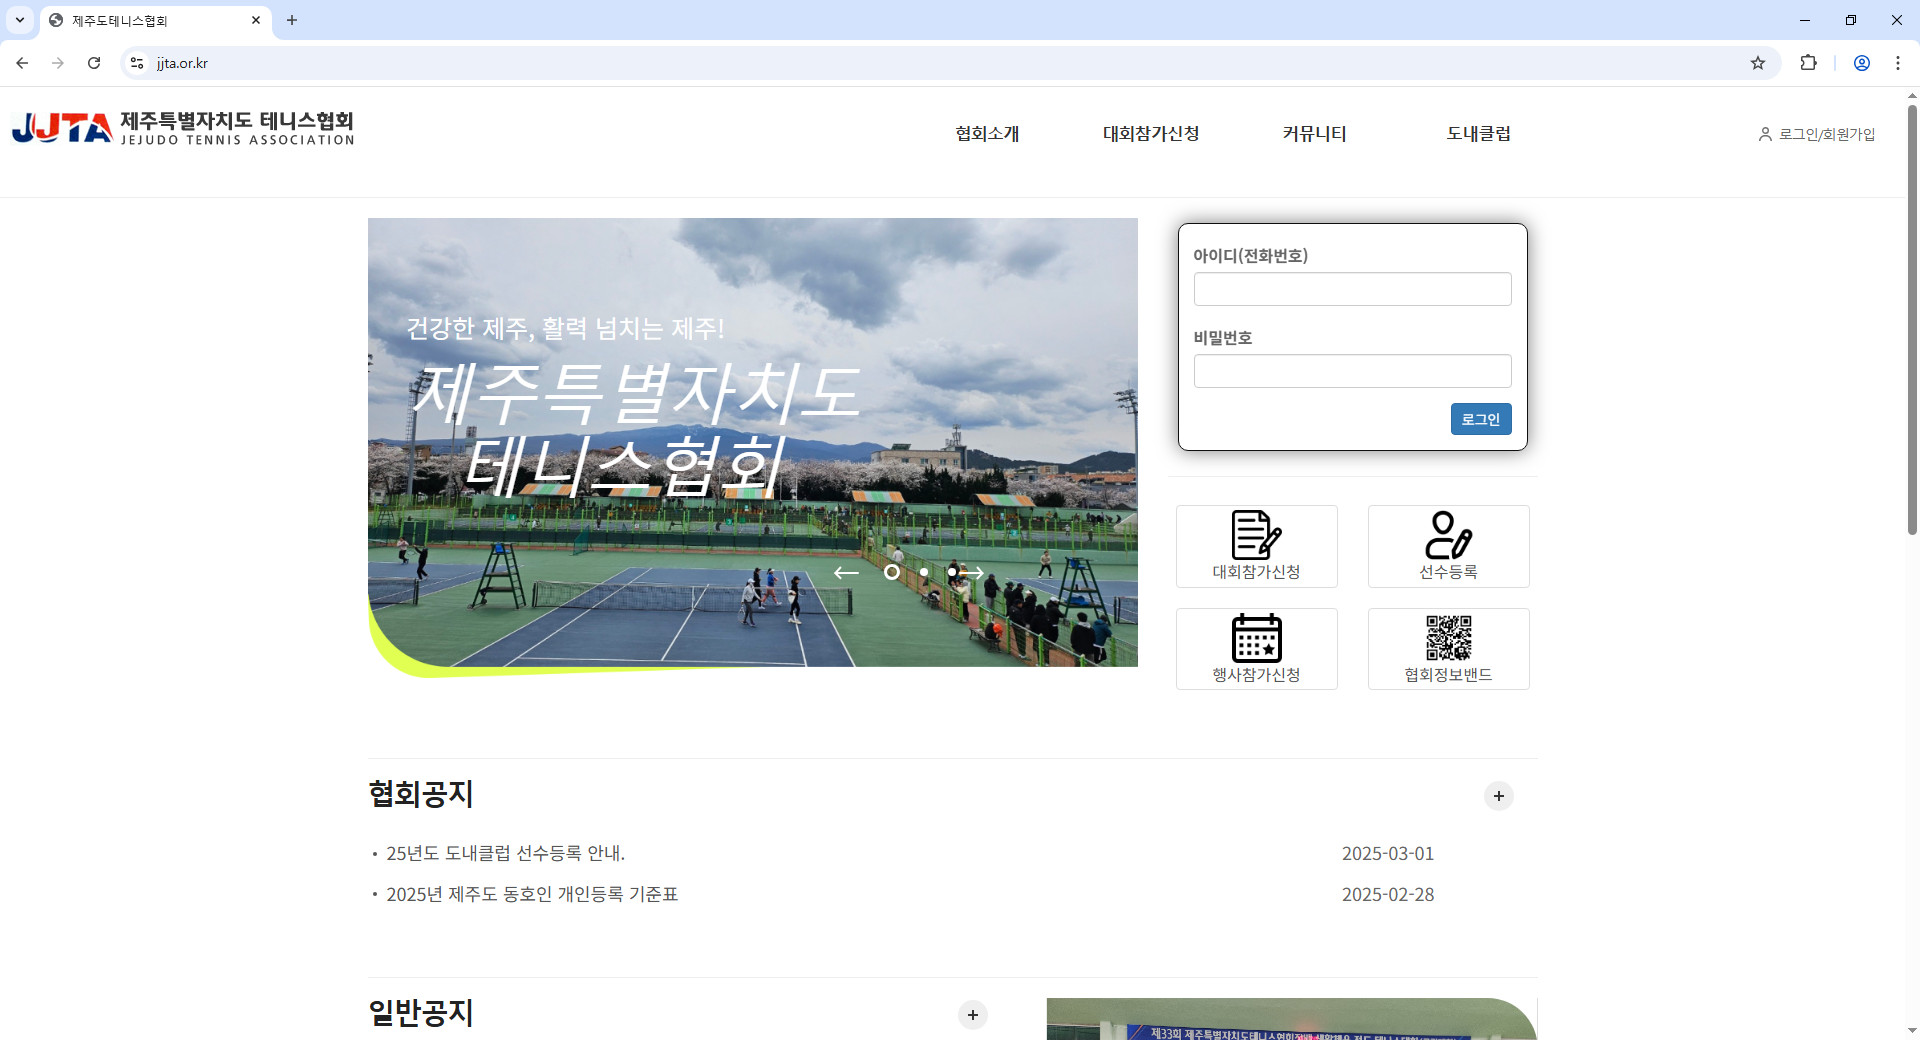This screenshot has height=1040, width=1920.
Task: Open the Chrome three-dot menu
Action: click(x=1898, y=63)
